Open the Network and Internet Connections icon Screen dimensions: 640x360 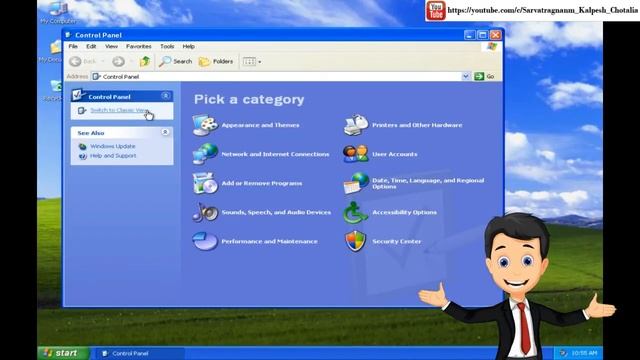point(204,154)
